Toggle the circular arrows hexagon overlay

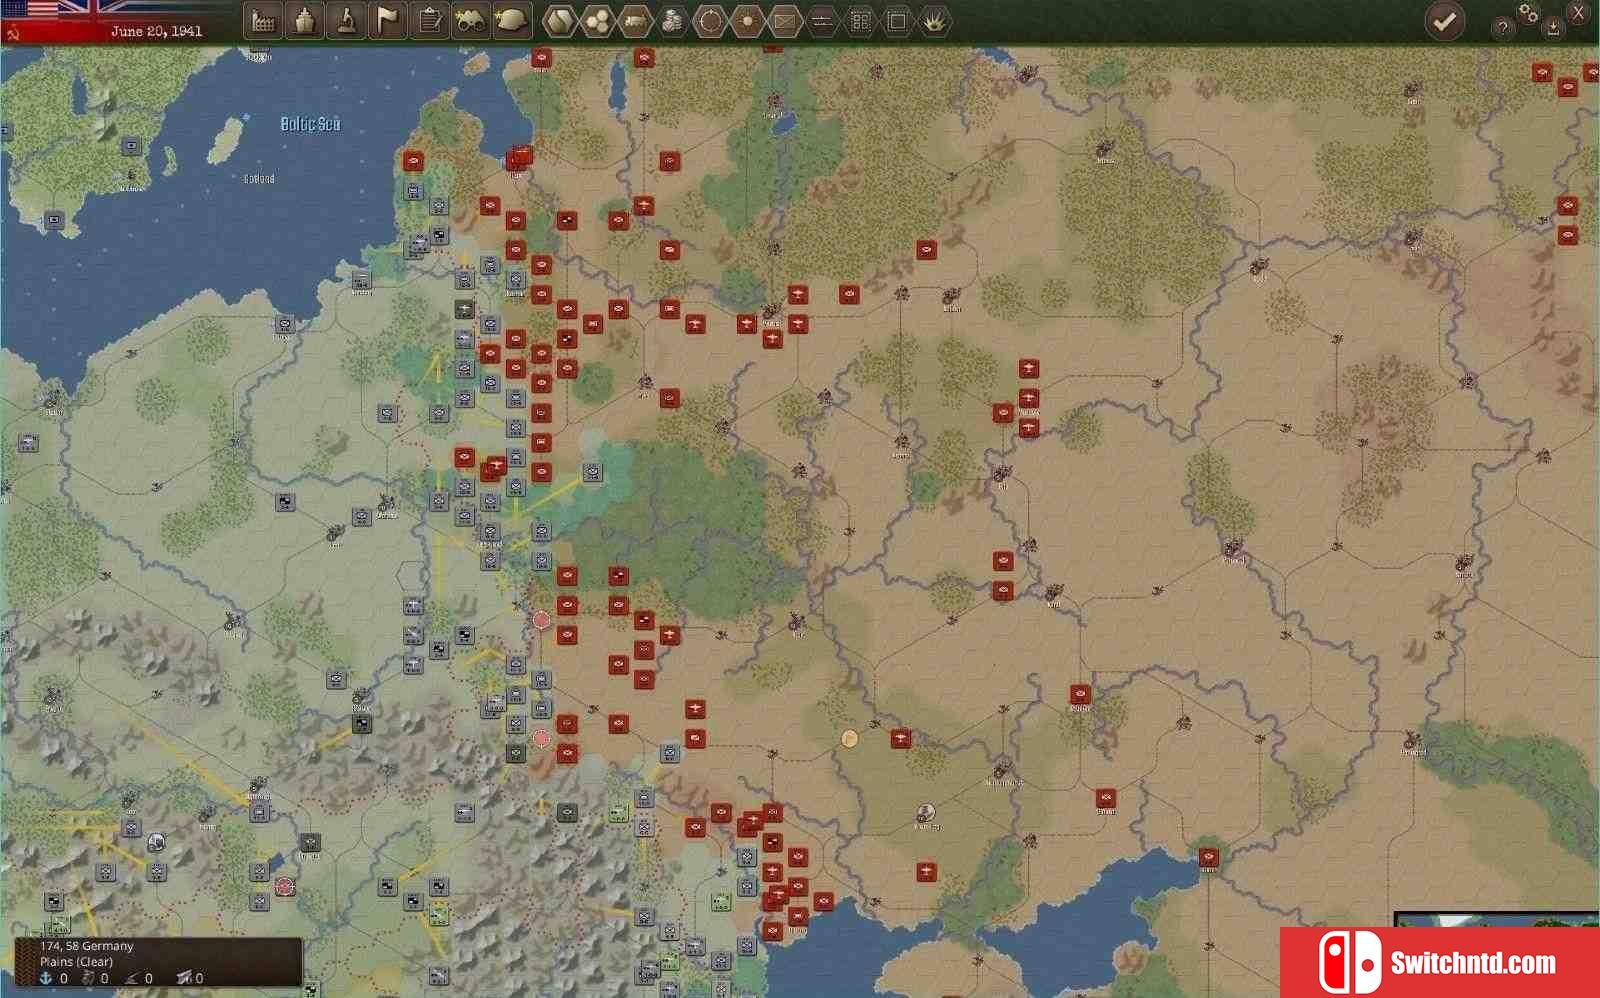click(x=709, y=21)
